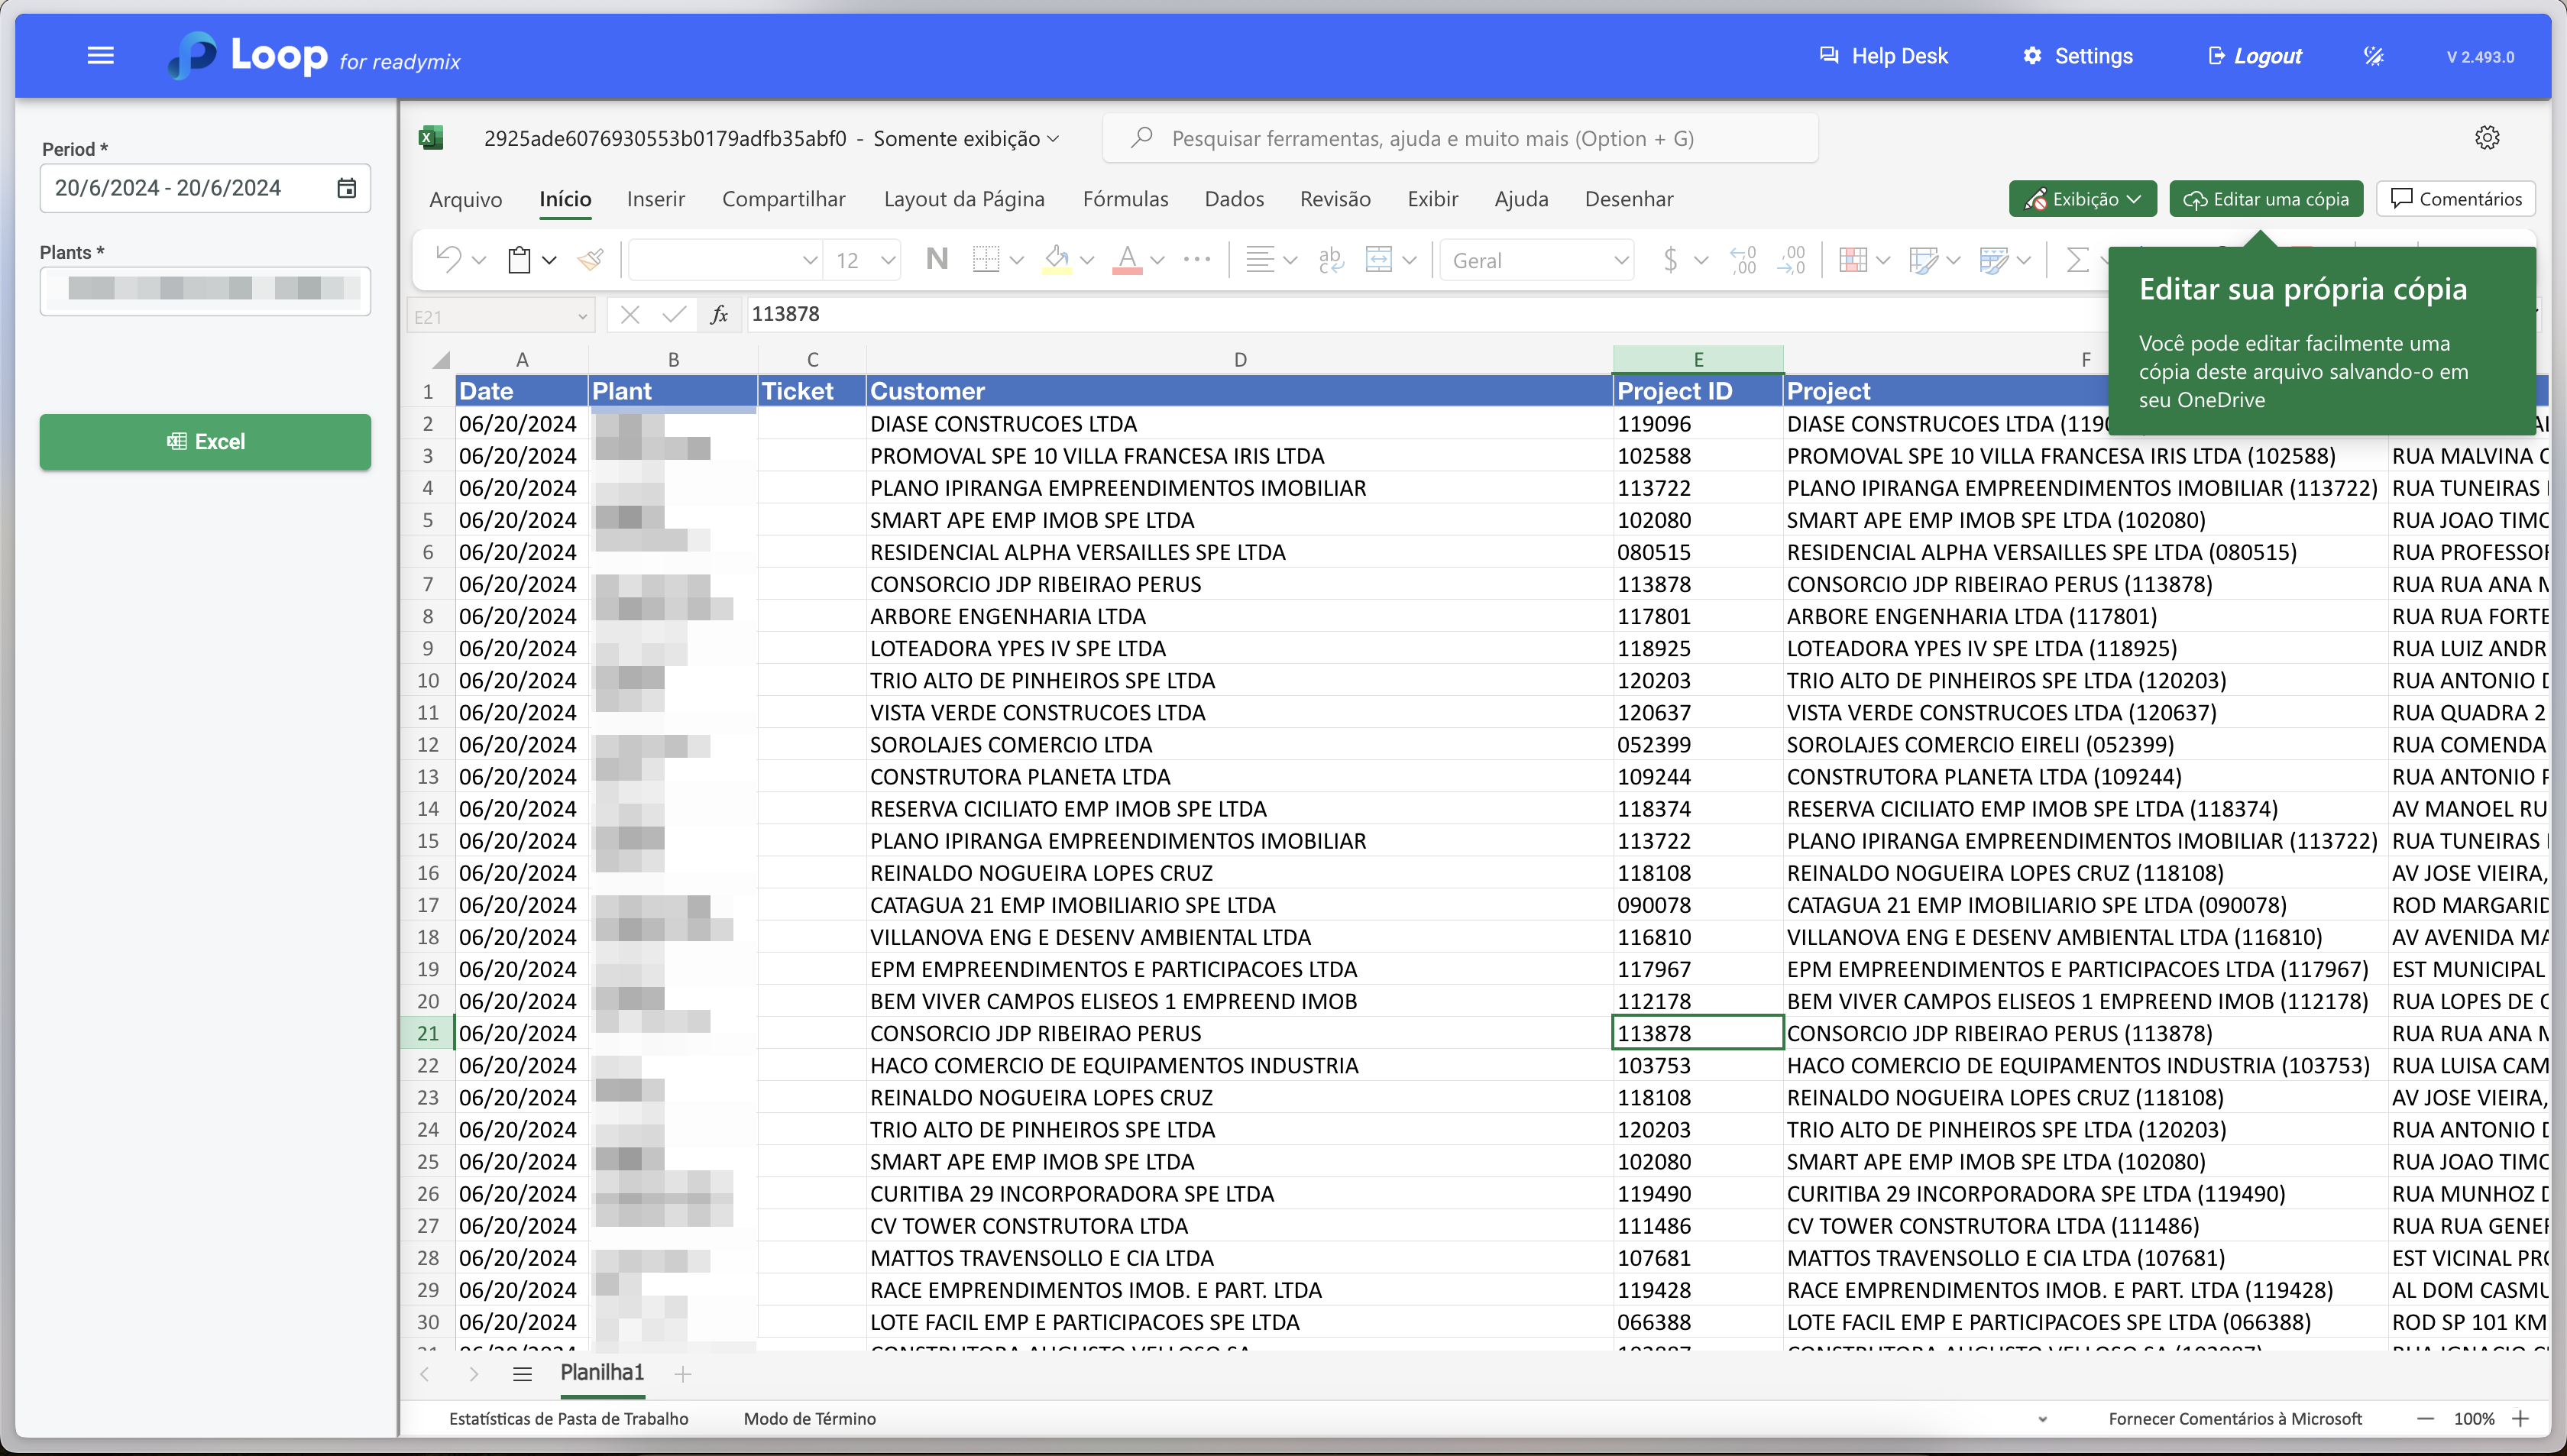Switch to the Planilha1 sheet tab
Viewport: 2567px width, 1456px height.
tap(602, 1373)
